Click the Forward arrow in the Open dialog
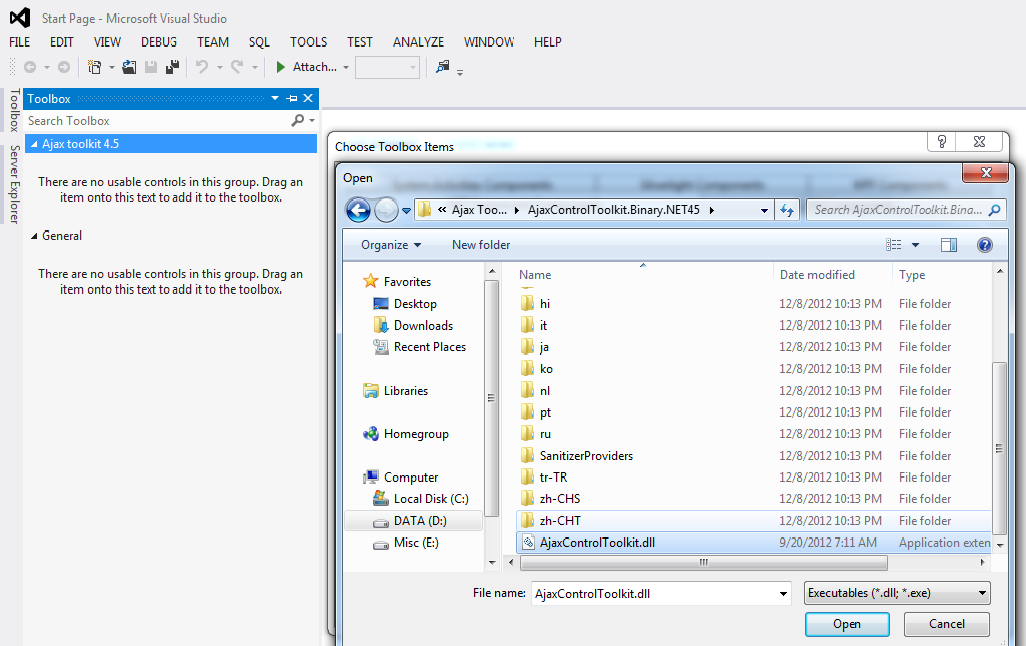Image resolution: width=1026 pixels, height=646 pixels. (386, 210)
